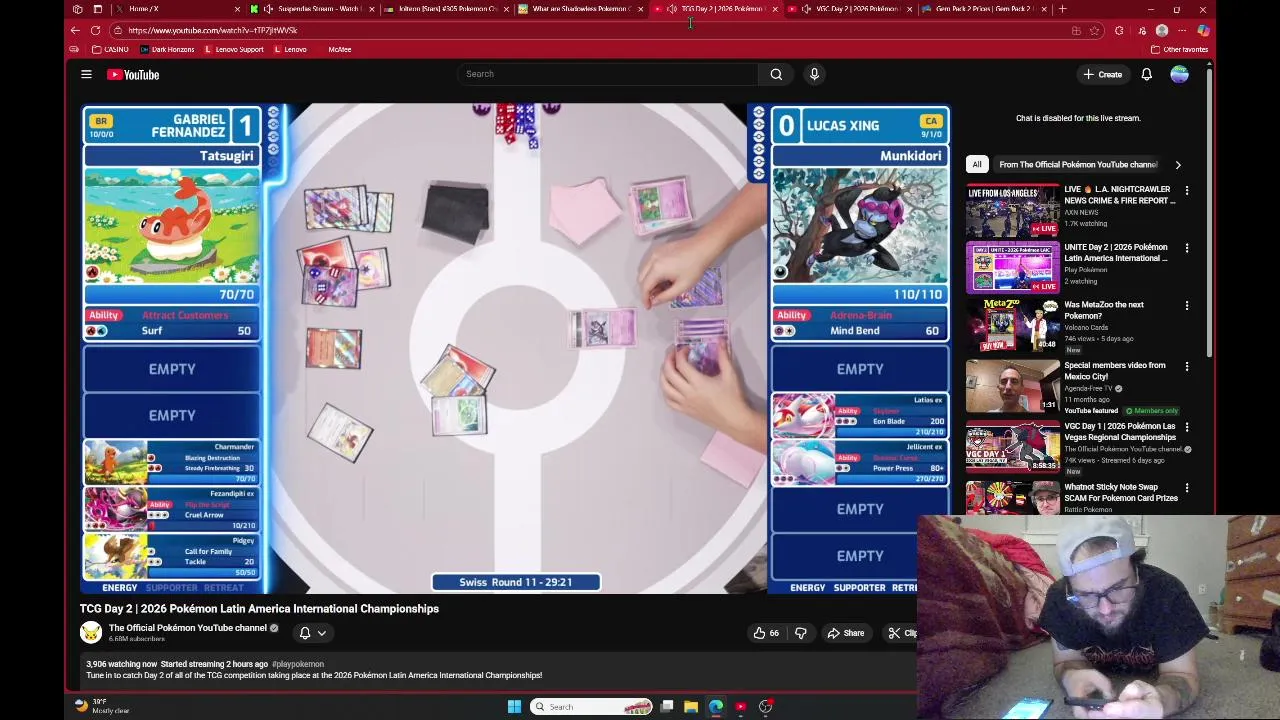
Task: Open Whatnot Sticky Note Swap video thumbnail
Action: click(1012, 498)
